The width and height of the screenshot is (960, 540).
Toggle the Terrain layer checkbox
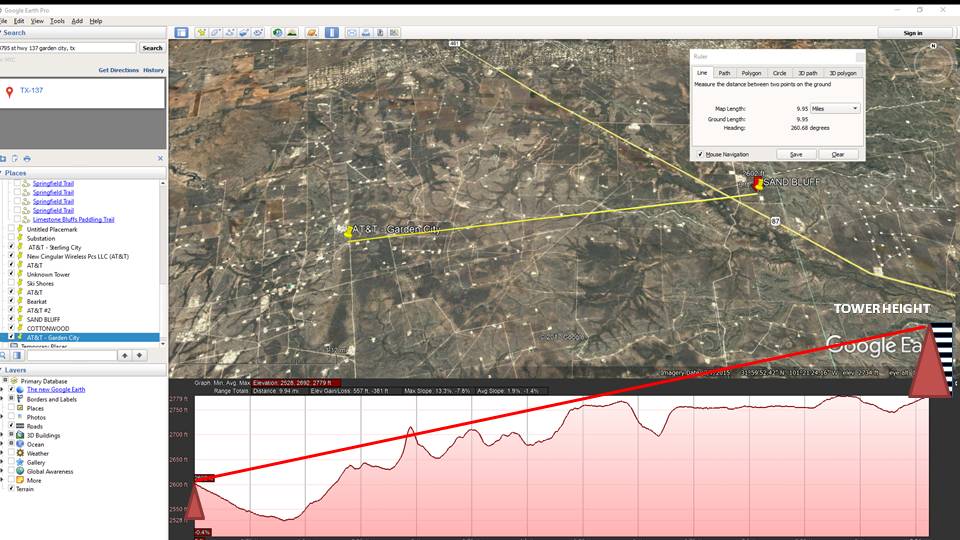click(11, 489)
